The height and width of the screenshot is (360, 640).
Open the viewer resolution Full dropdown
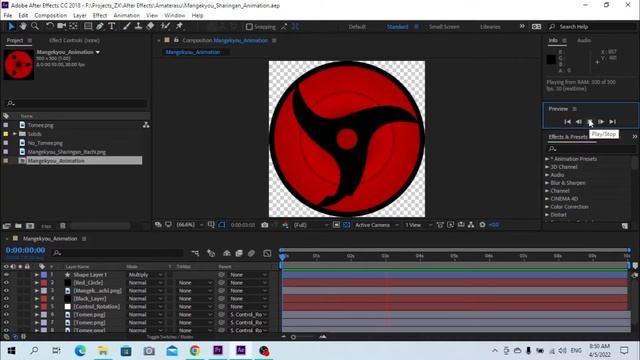coord(311,225)
